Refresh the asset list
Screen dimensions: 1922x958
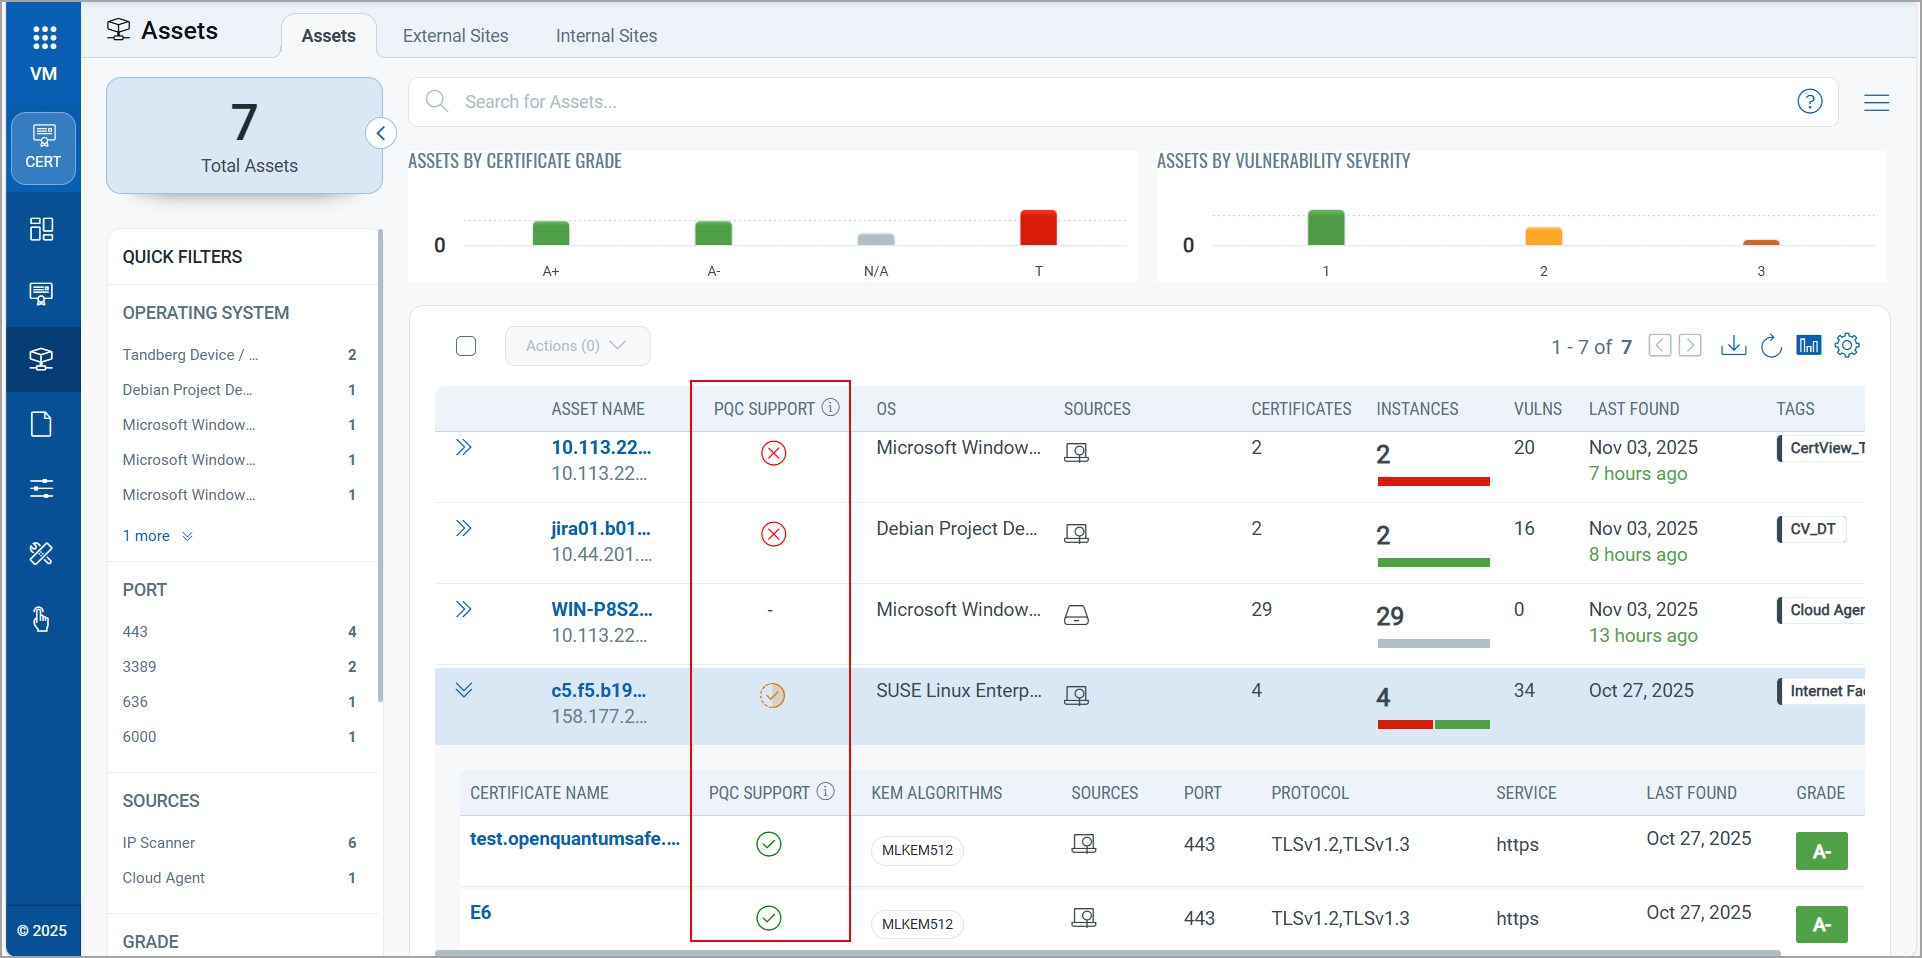(x=1771, y=346)
